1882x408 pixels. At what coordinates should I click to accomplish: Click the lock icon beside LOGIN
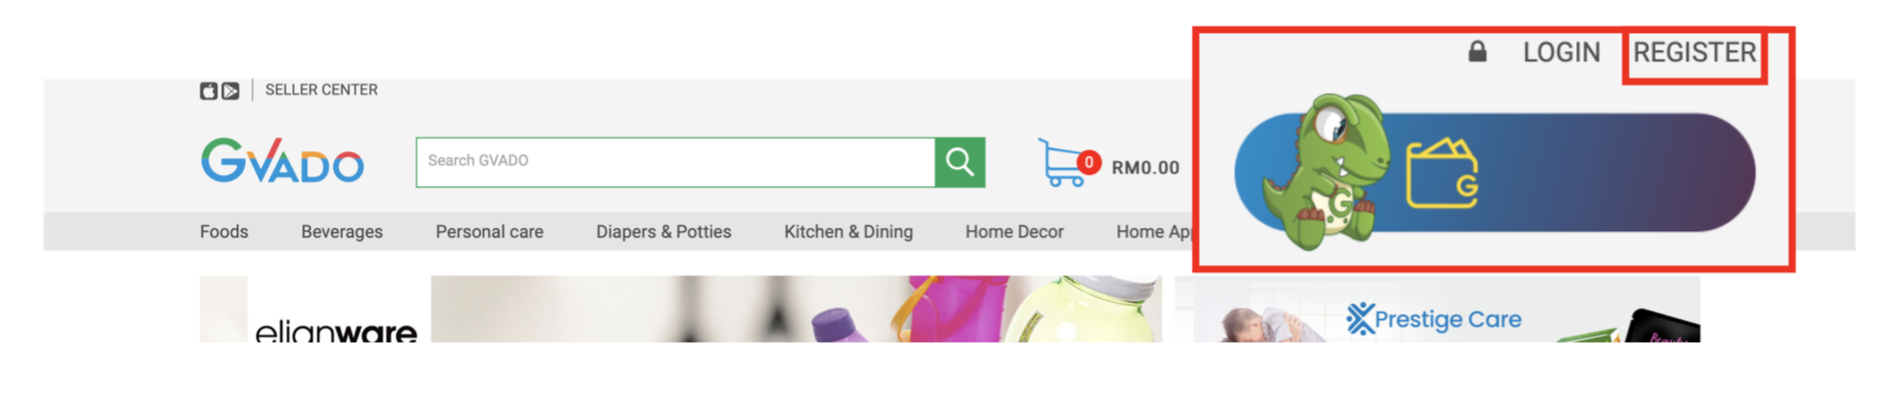[1477, 51]
